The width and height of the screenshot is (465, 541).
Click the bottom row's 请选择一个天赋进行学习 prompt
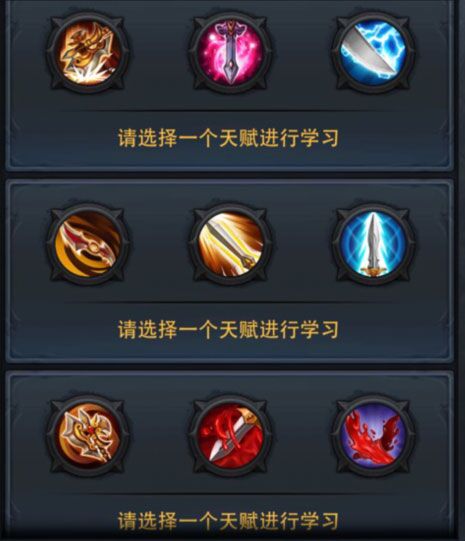[228, 521]
